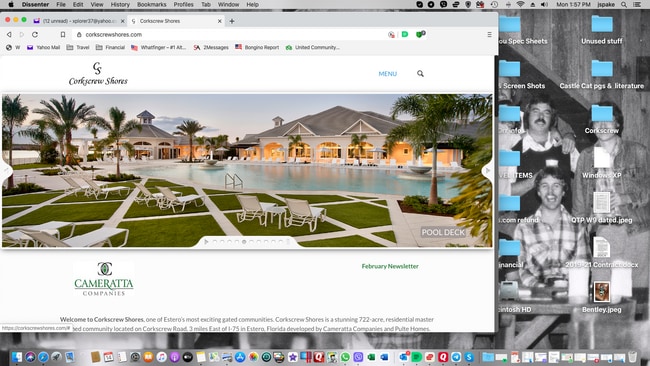Open Telegram in the Dock
650x366 pixels.
(x=456, y=357)
